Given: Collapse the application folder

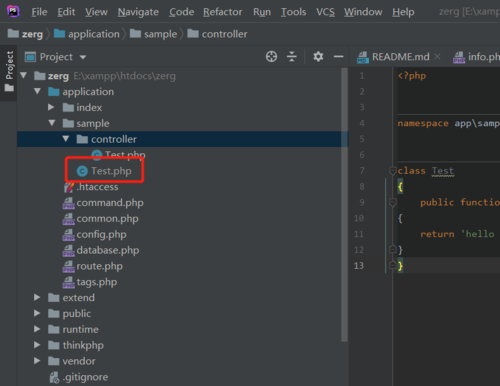Looking at the screenshot, I should (38, 91).
